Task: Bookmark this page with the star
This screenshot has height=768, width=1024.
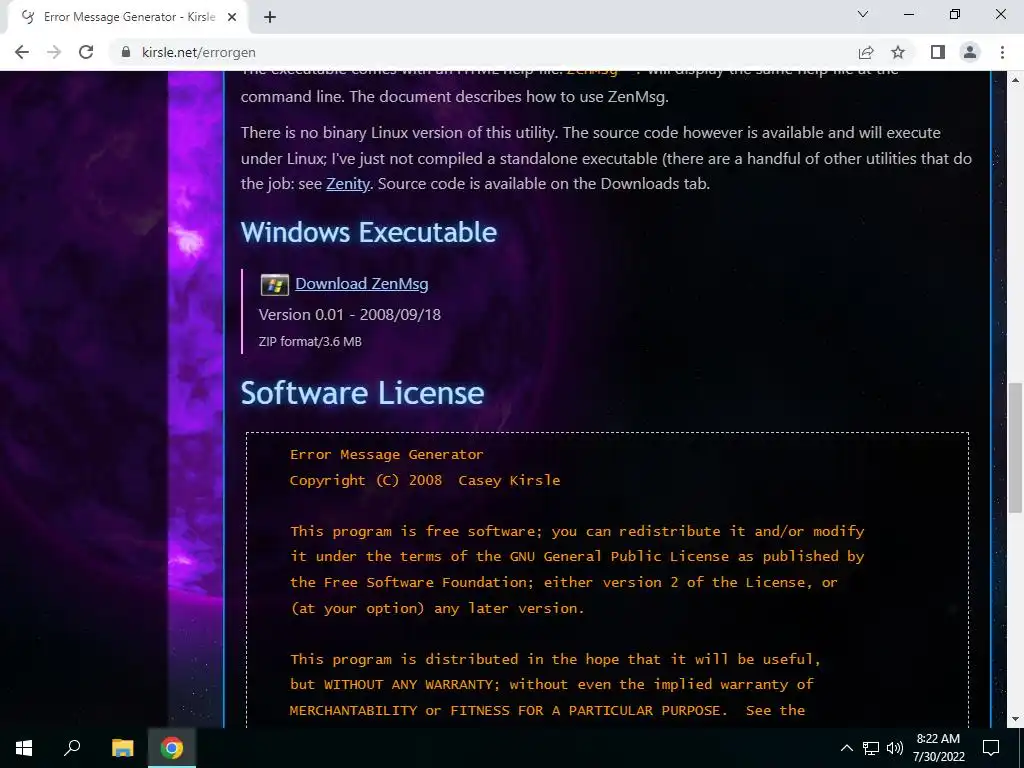Action: click(x=898, y=52)
